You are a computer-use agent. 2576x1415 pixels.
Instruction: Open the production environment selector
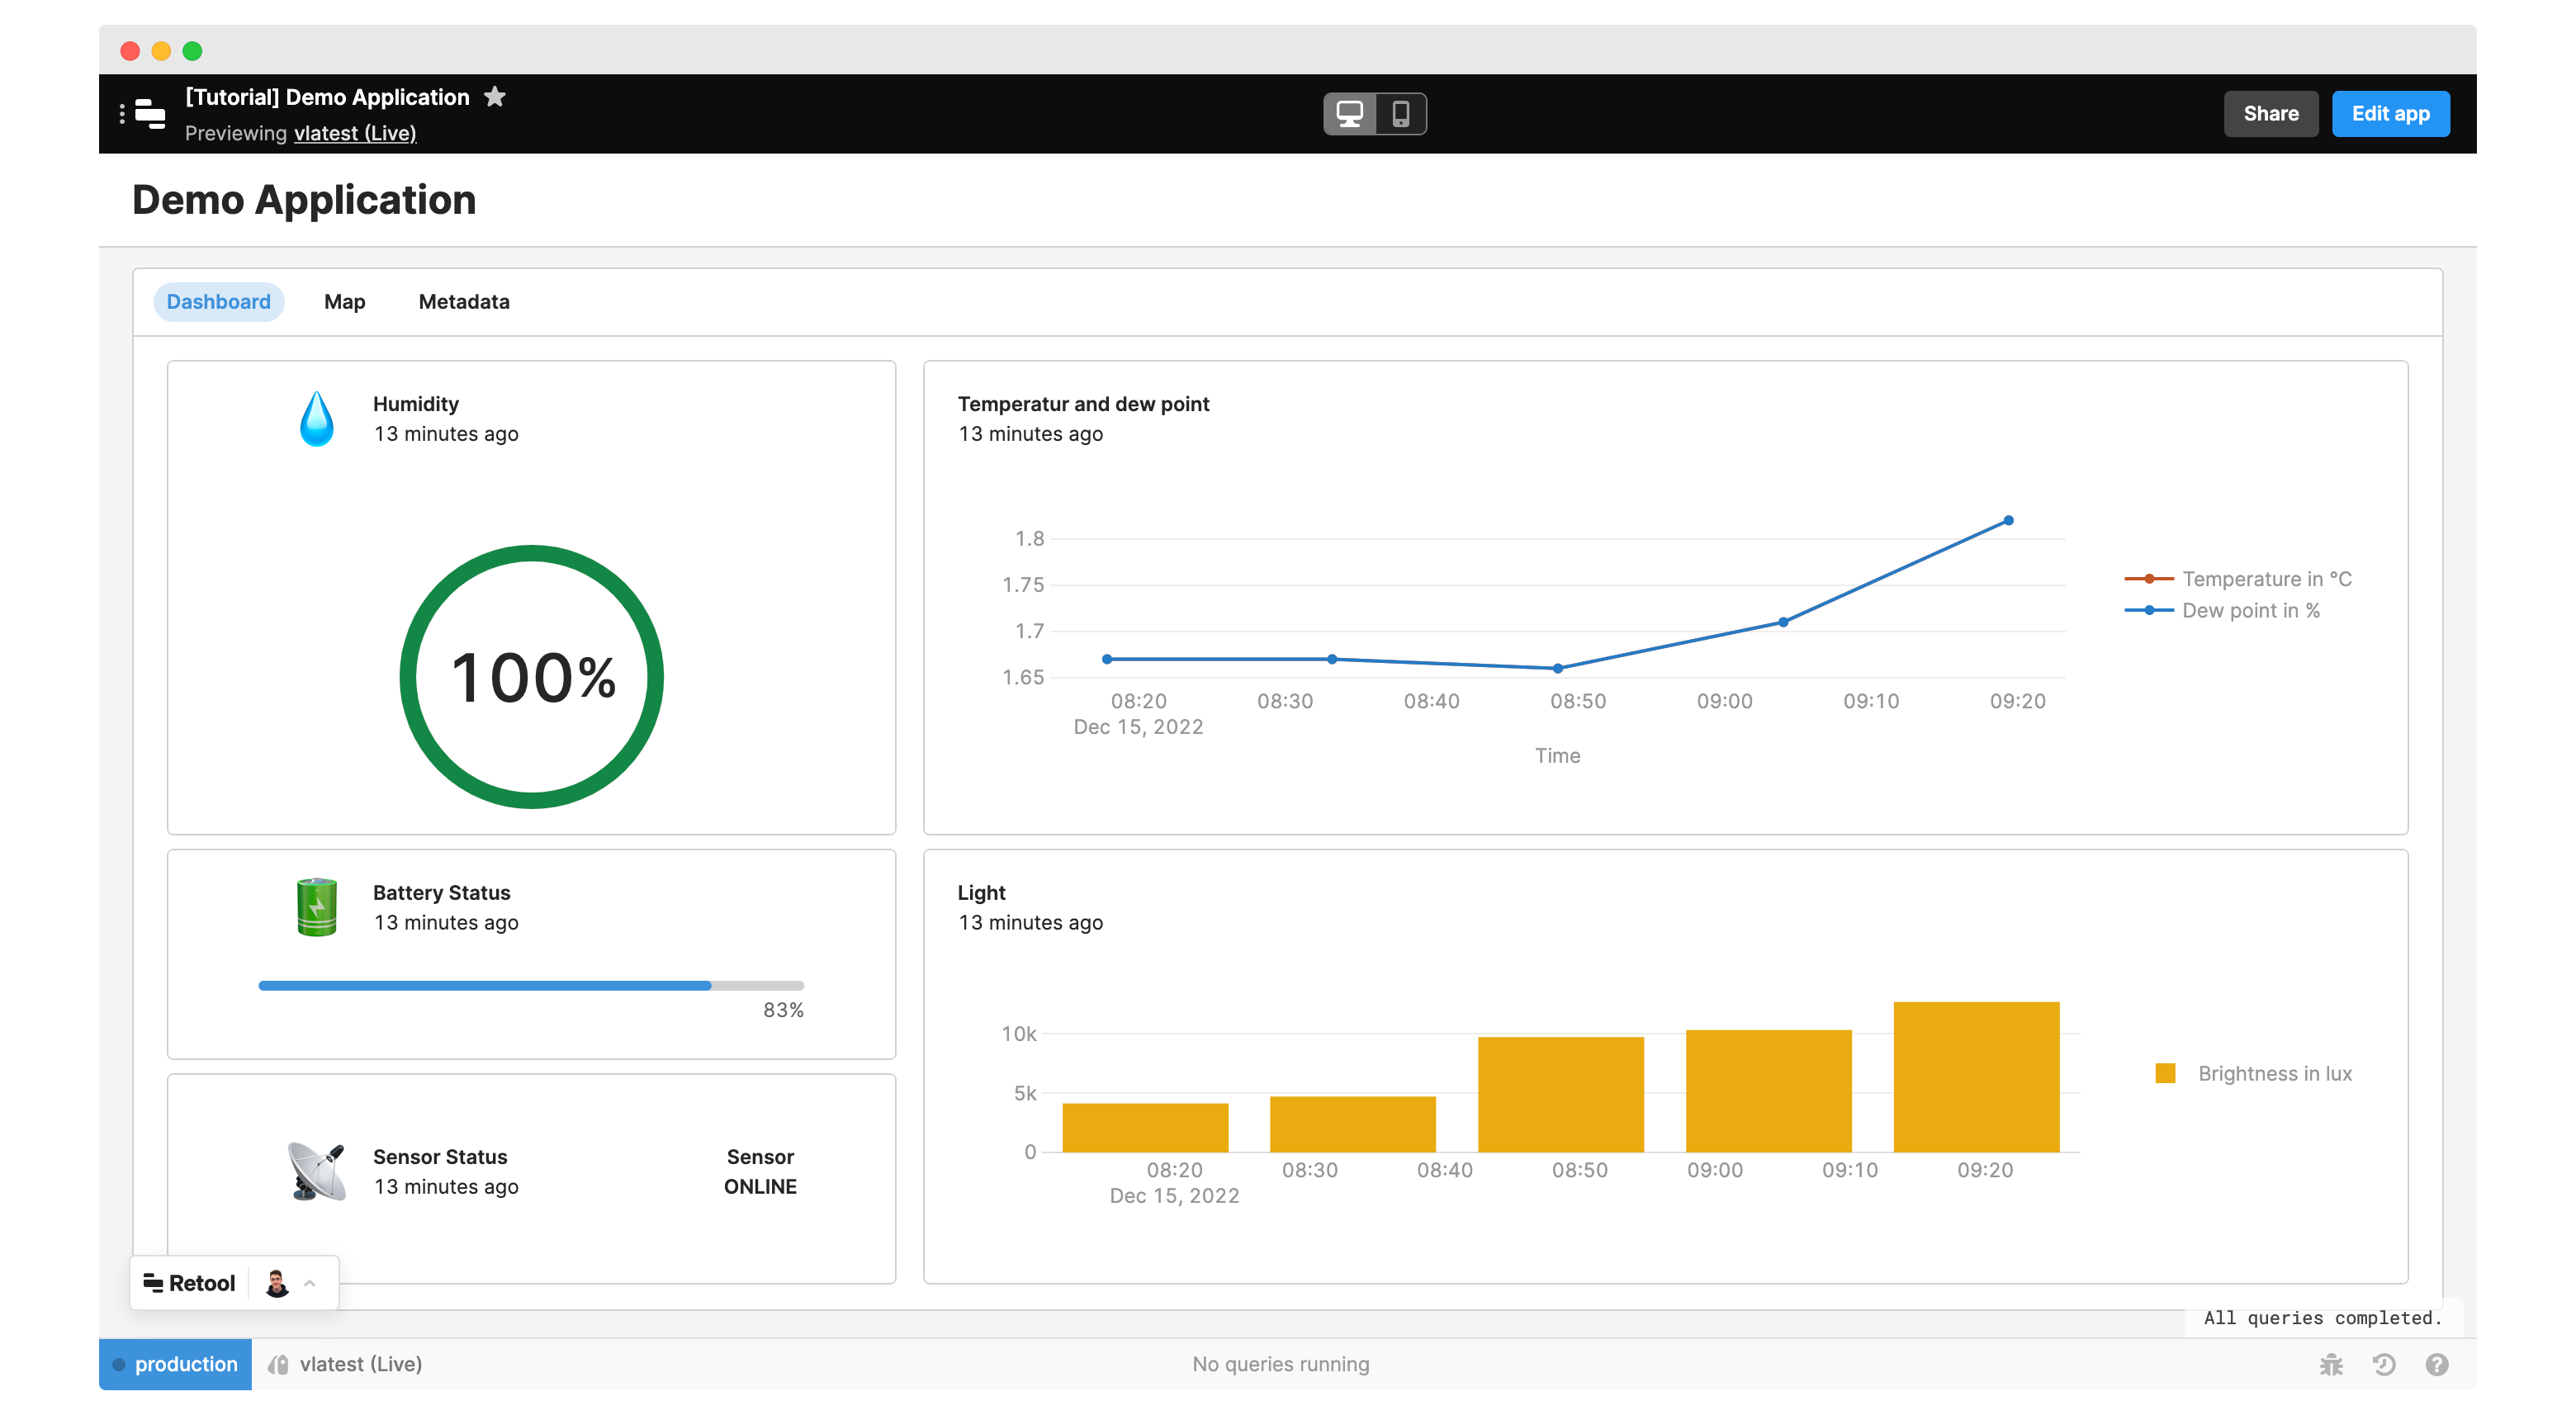pyautogui.click(x=176, y=1364)
